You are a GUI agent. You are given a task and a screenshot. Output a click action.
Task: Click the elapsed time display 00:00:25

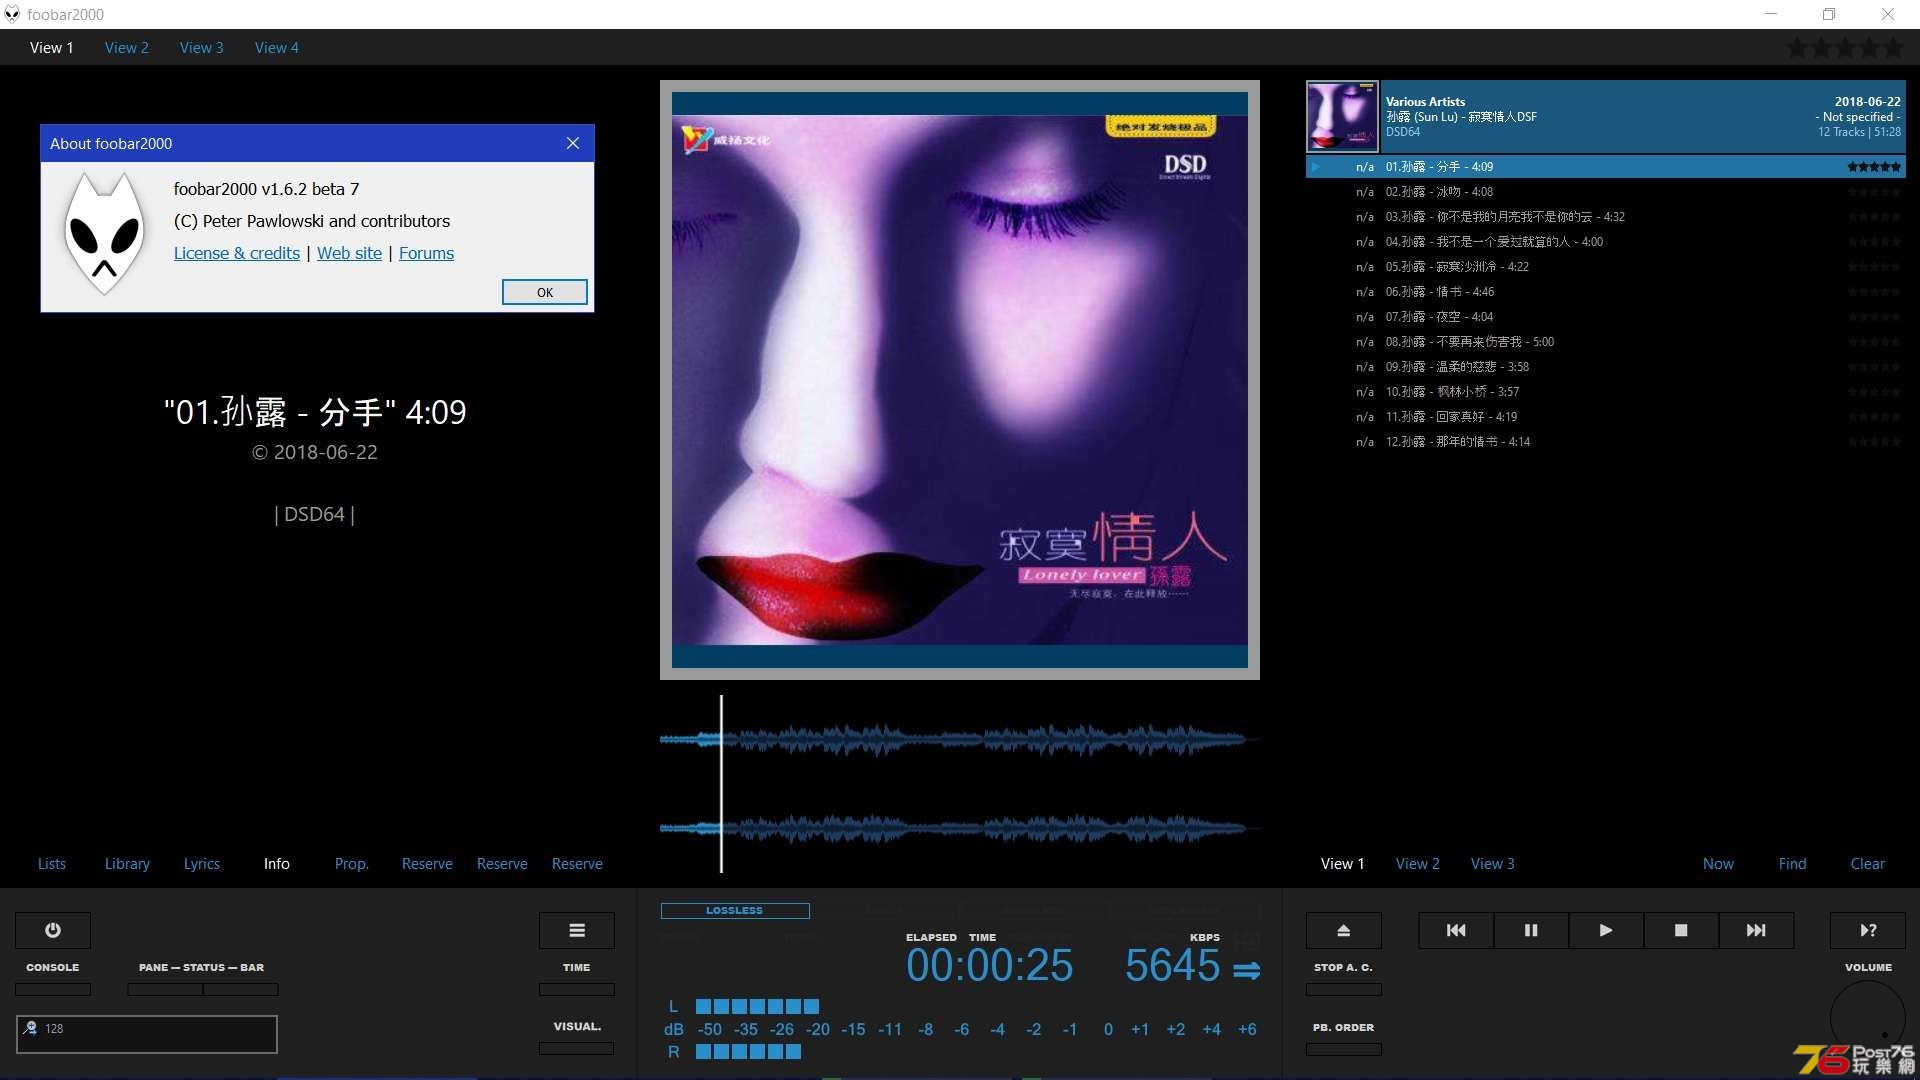(989, 966)
